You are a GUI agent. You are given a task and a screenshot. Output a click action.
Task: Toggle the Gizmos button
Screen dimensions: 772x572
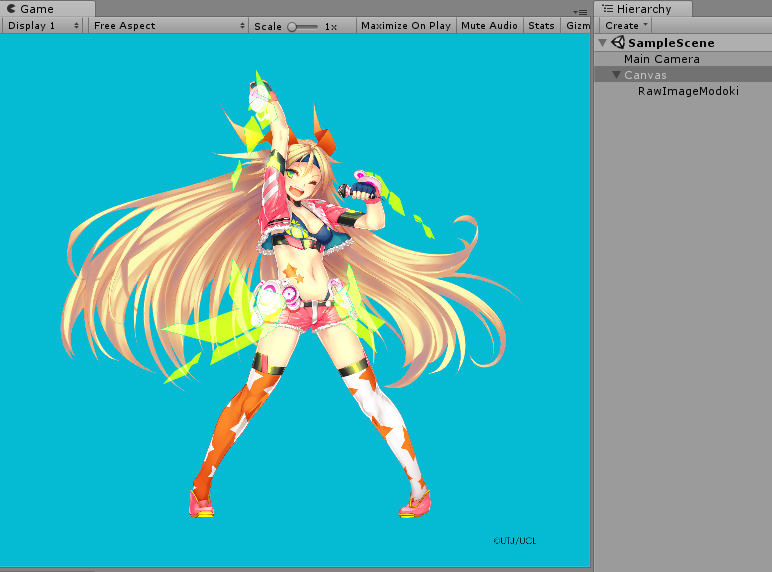point(578,26)
